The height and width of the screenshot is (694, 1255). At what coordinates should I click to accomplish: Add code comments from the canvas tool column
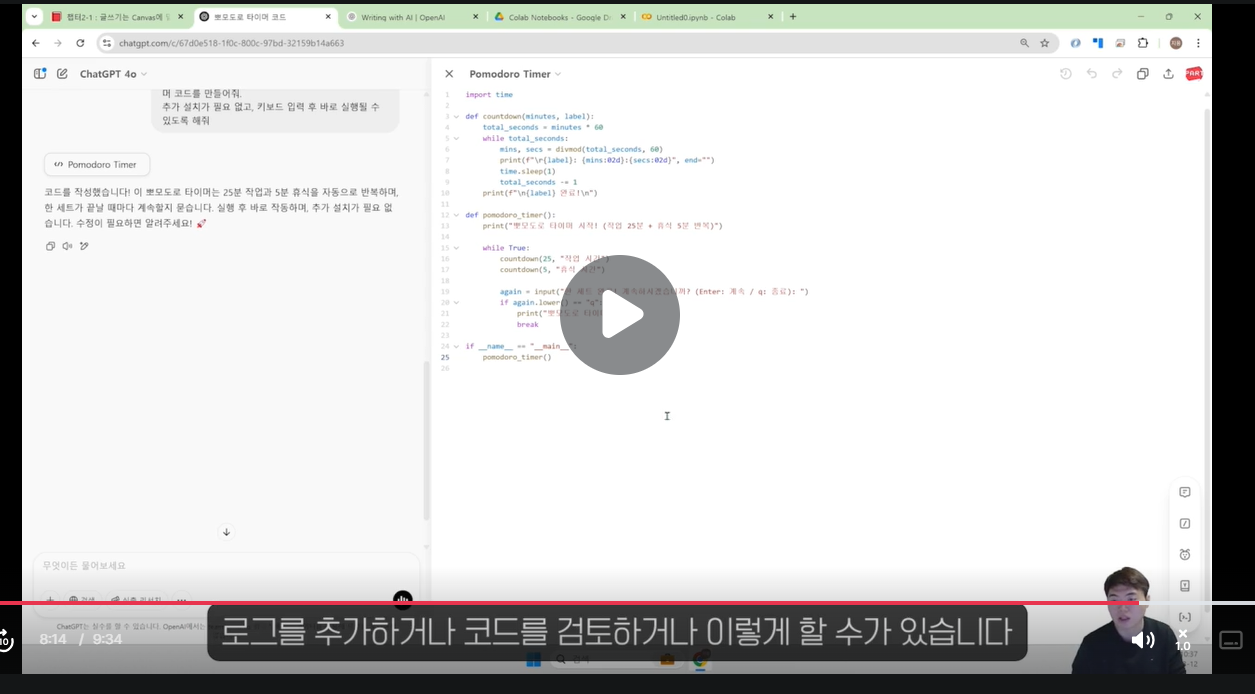point(1185,492)
